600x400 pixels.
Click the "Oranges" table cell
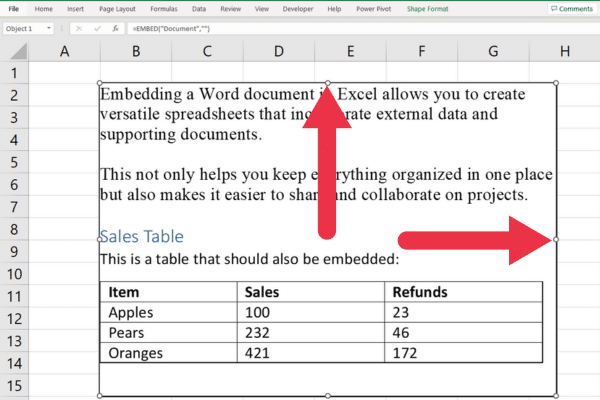click(x=169, y=353)
